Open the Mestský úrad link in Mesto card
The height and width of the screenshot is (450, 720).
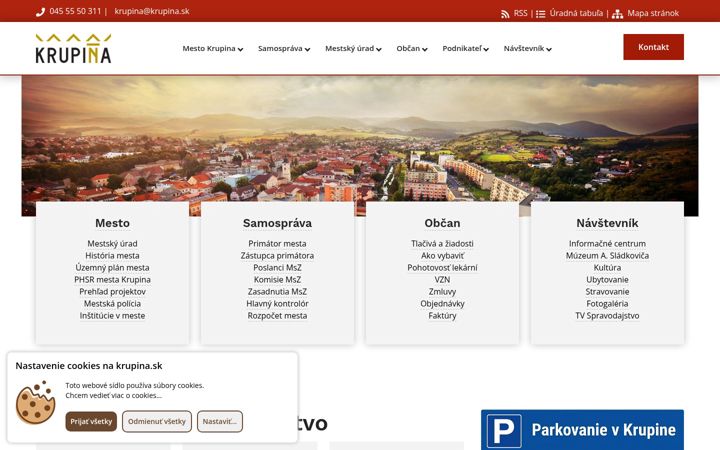(x=112, y=244)
